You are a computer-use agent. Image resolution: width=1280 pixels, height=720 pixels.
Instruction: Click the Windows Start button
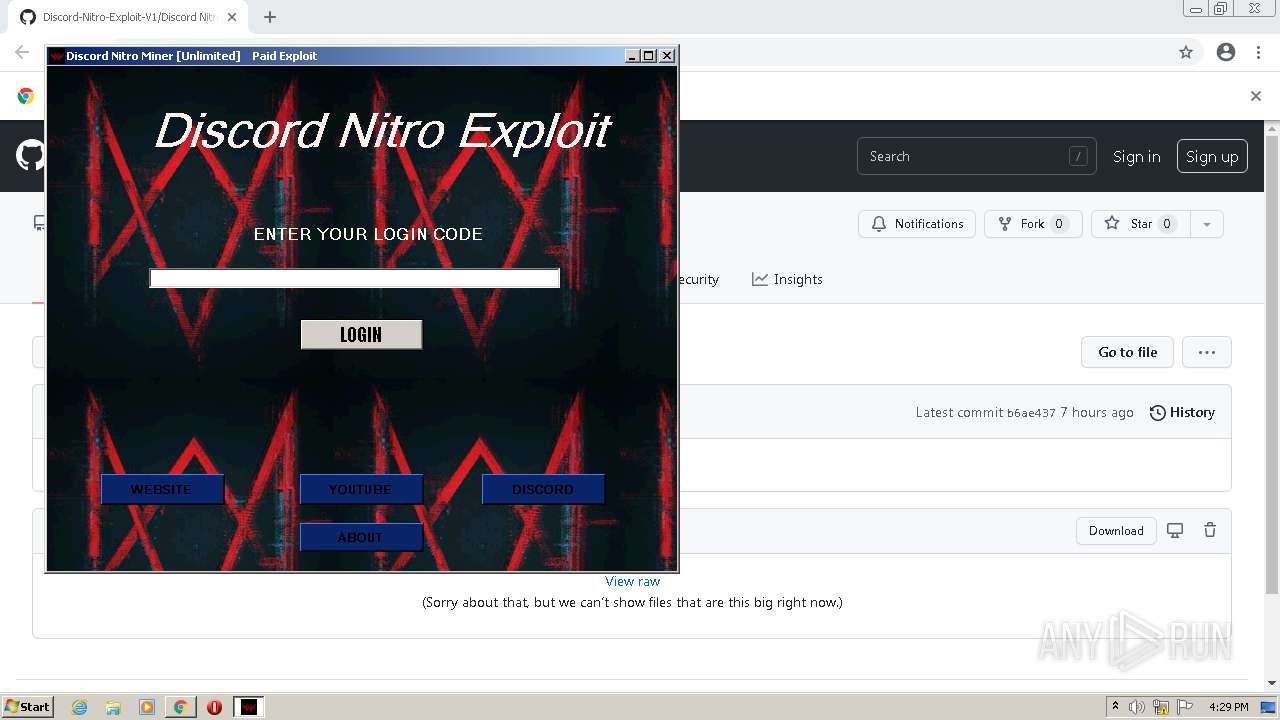click(x=28, y=707)
